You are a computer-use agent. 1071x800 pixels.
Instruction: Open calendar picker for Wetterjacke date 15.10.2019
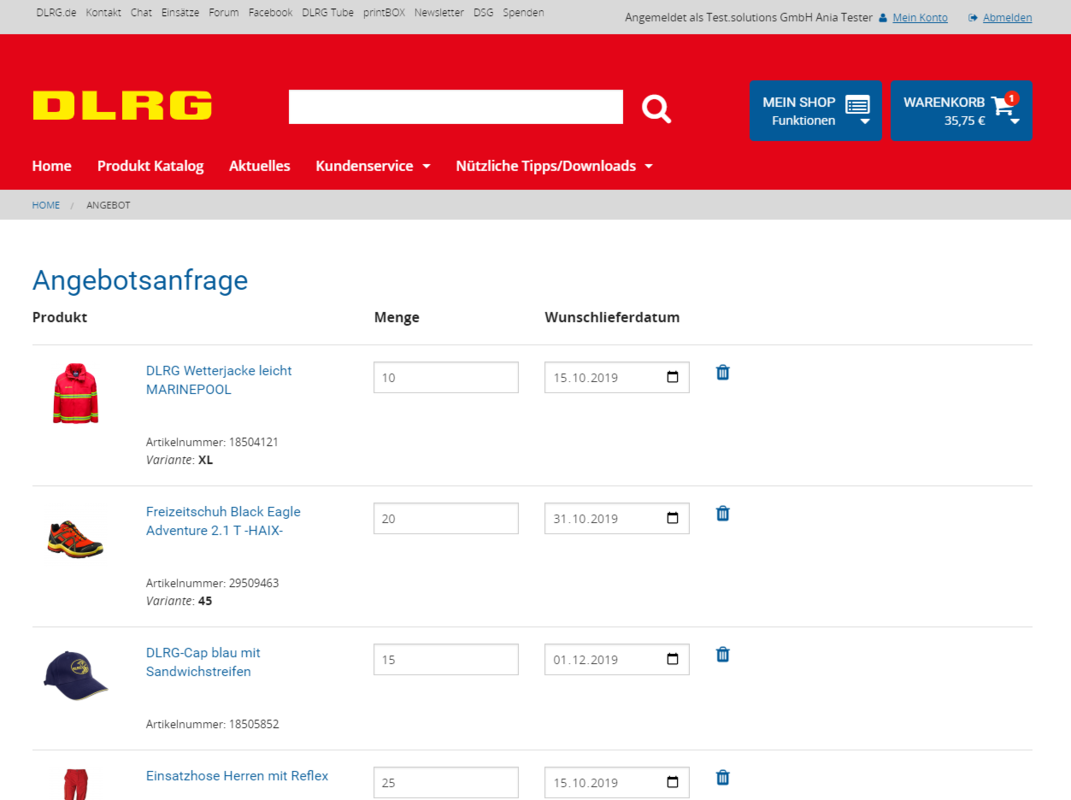click(x=672, y=377)
